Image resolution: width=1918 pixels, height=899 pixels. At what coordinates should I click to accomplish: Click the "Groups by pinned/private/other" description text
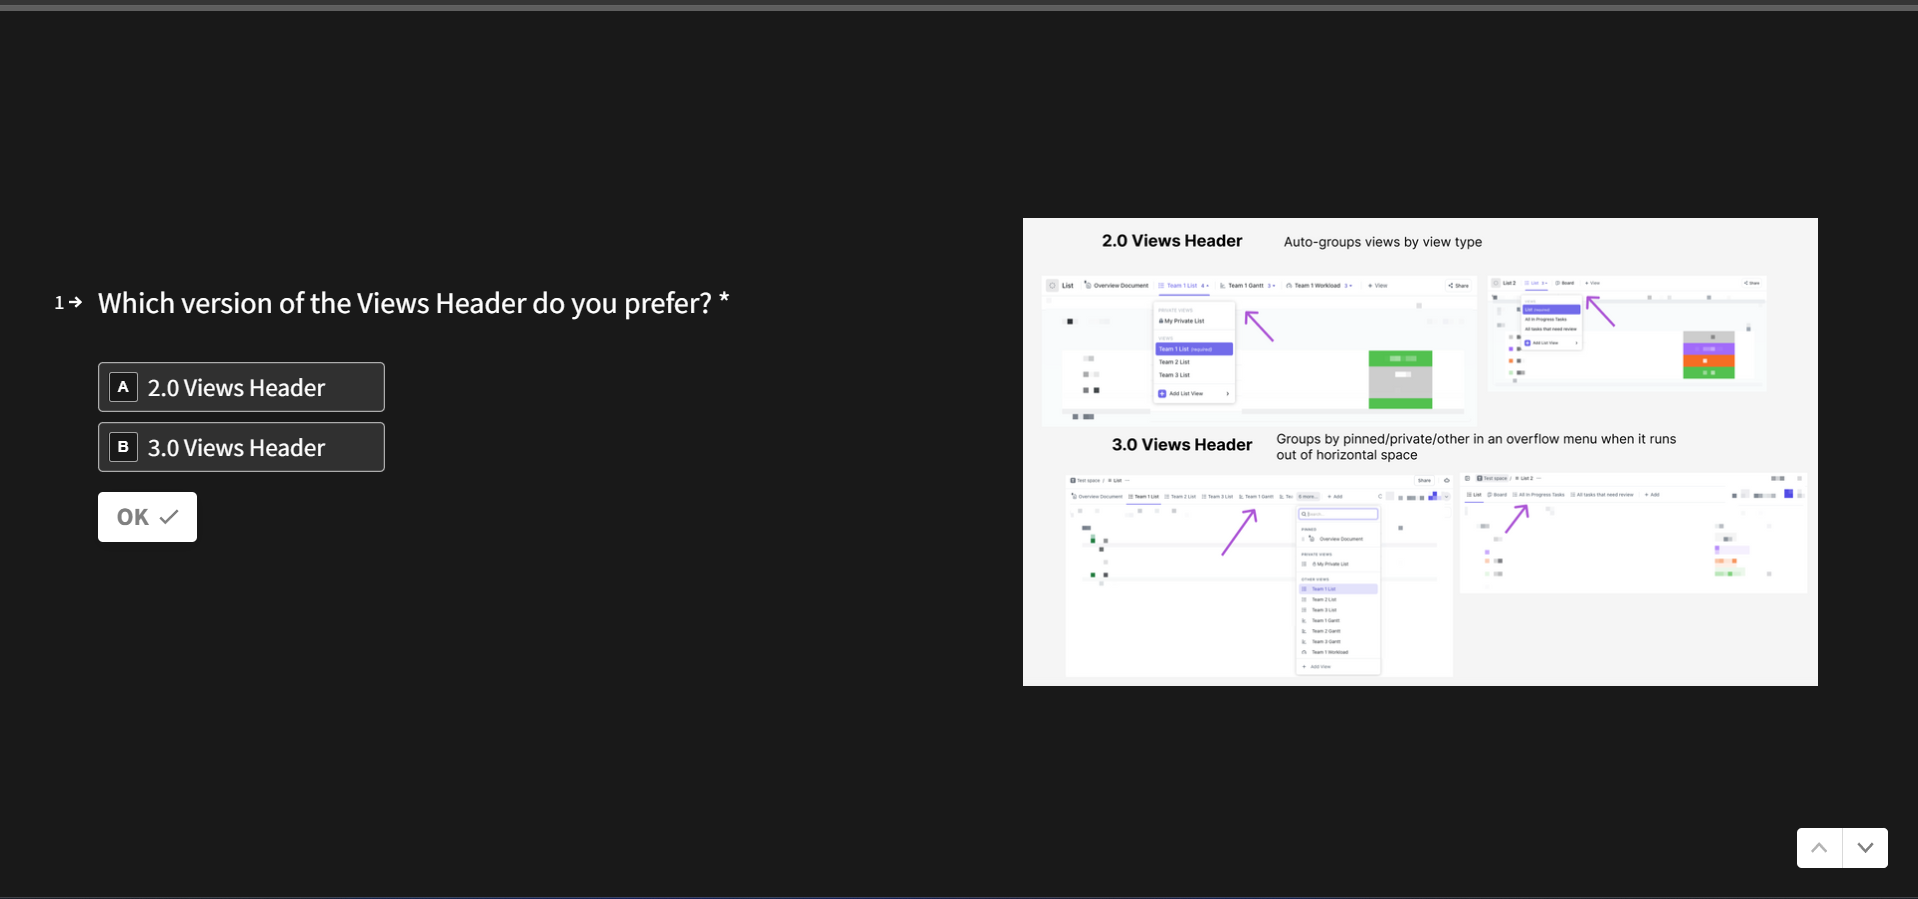pos(1476,447)
